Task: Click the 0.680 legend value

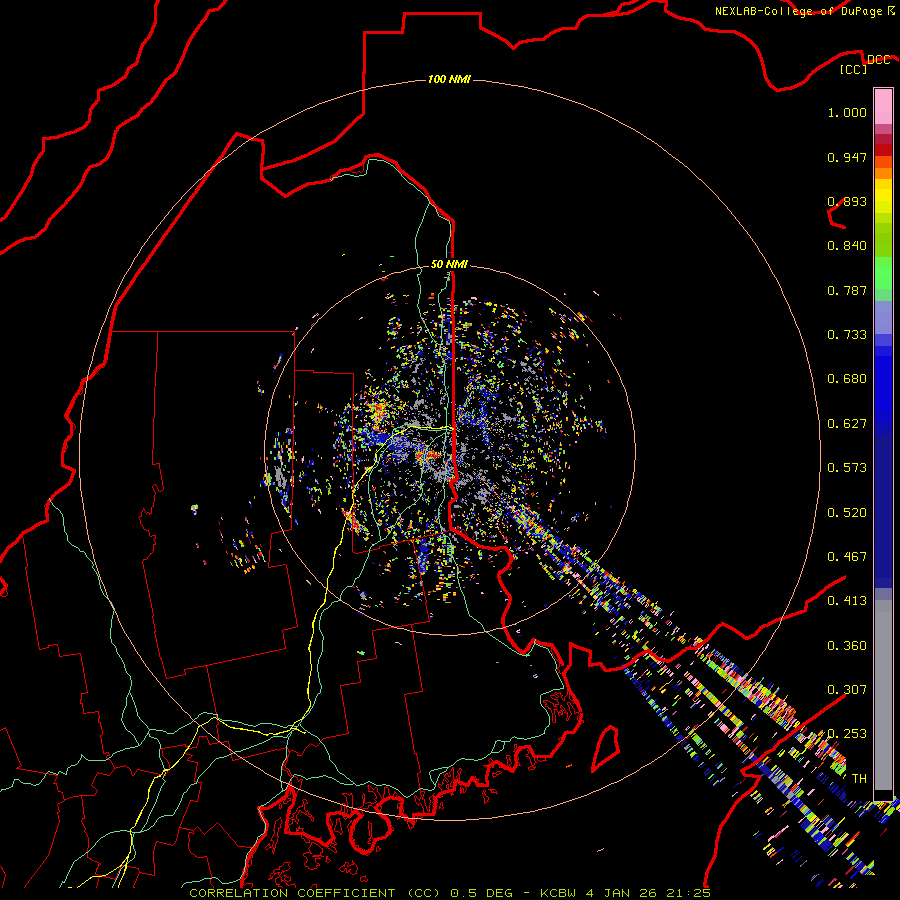Action: tap(847, 379)
